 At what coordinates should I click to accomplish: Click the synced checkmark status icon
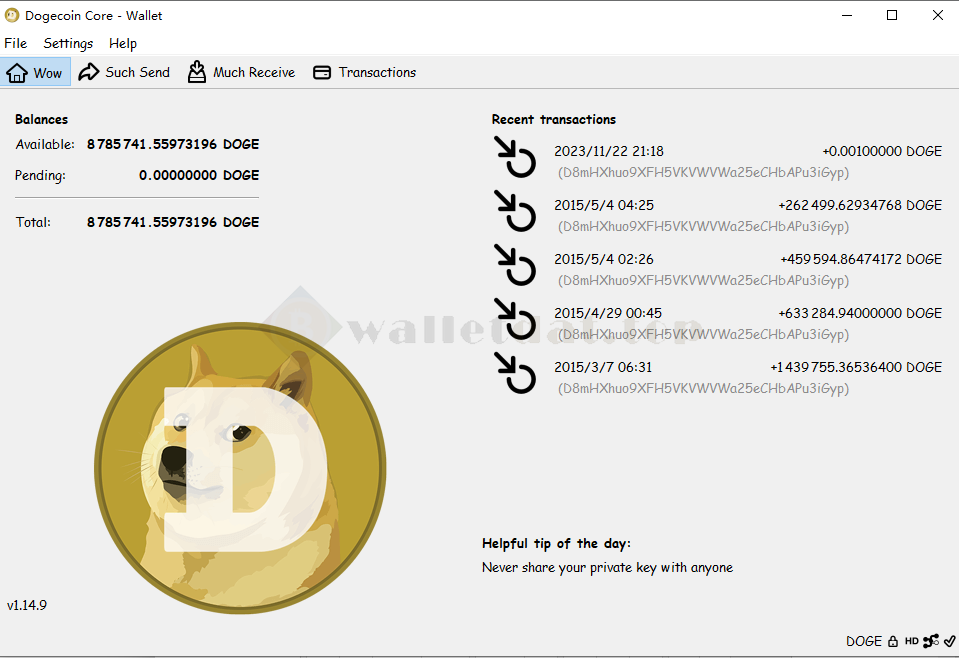pyautogui.click(x=949, y=641)
